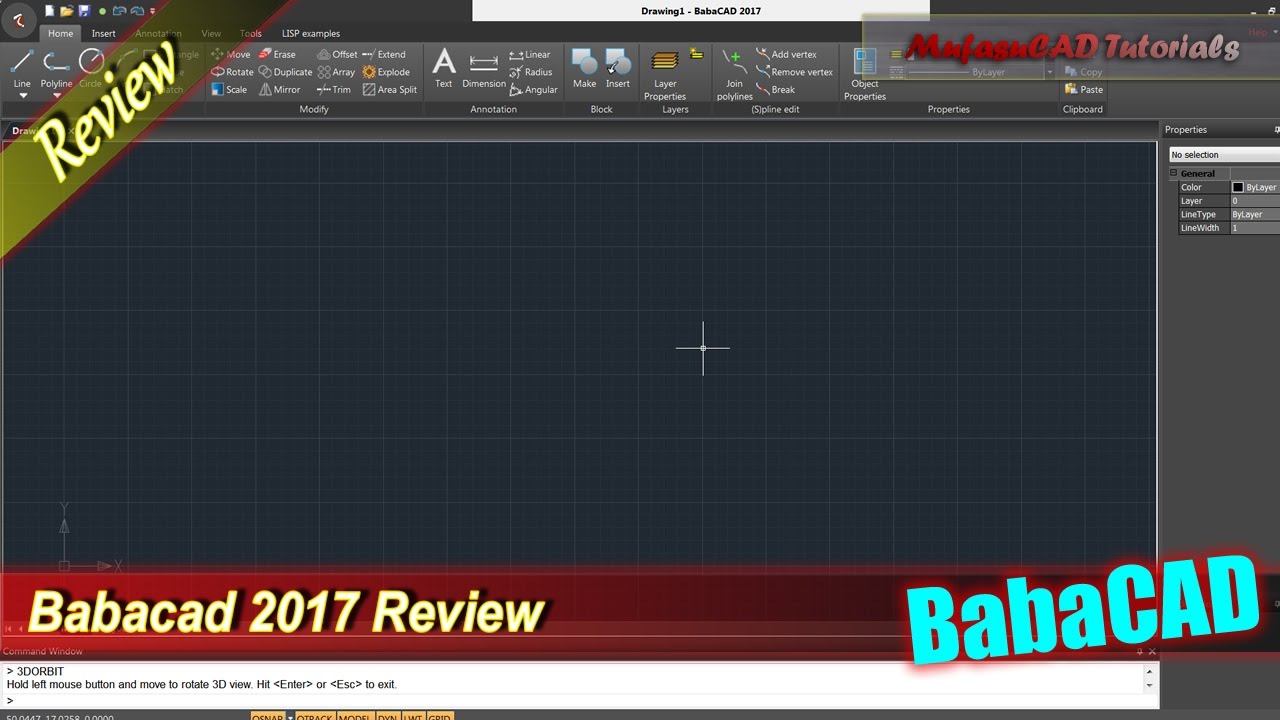Open Layer Properties
1280x720 pixels.
665,74
